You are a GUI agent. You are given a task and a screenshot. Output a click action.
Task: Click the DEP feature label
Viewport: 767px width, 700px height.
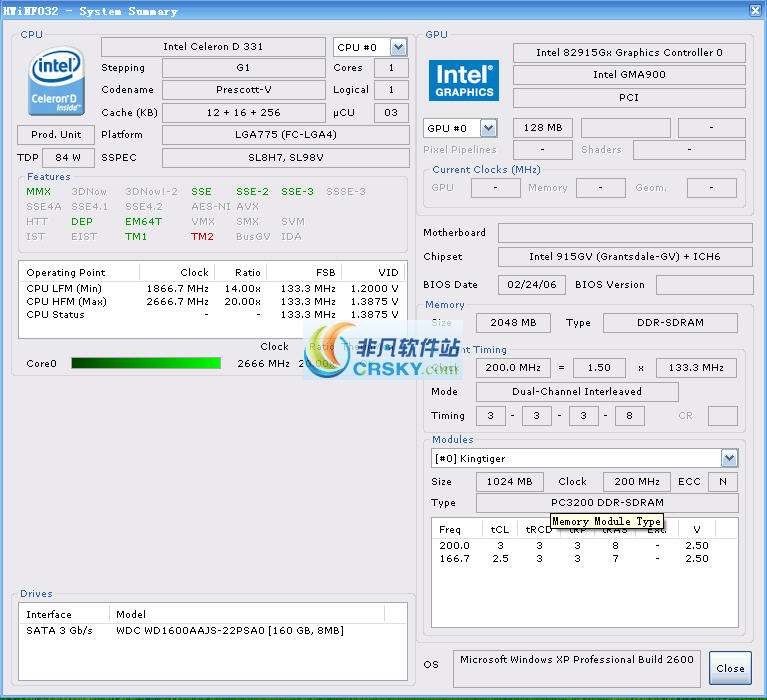tap(82, 222)
